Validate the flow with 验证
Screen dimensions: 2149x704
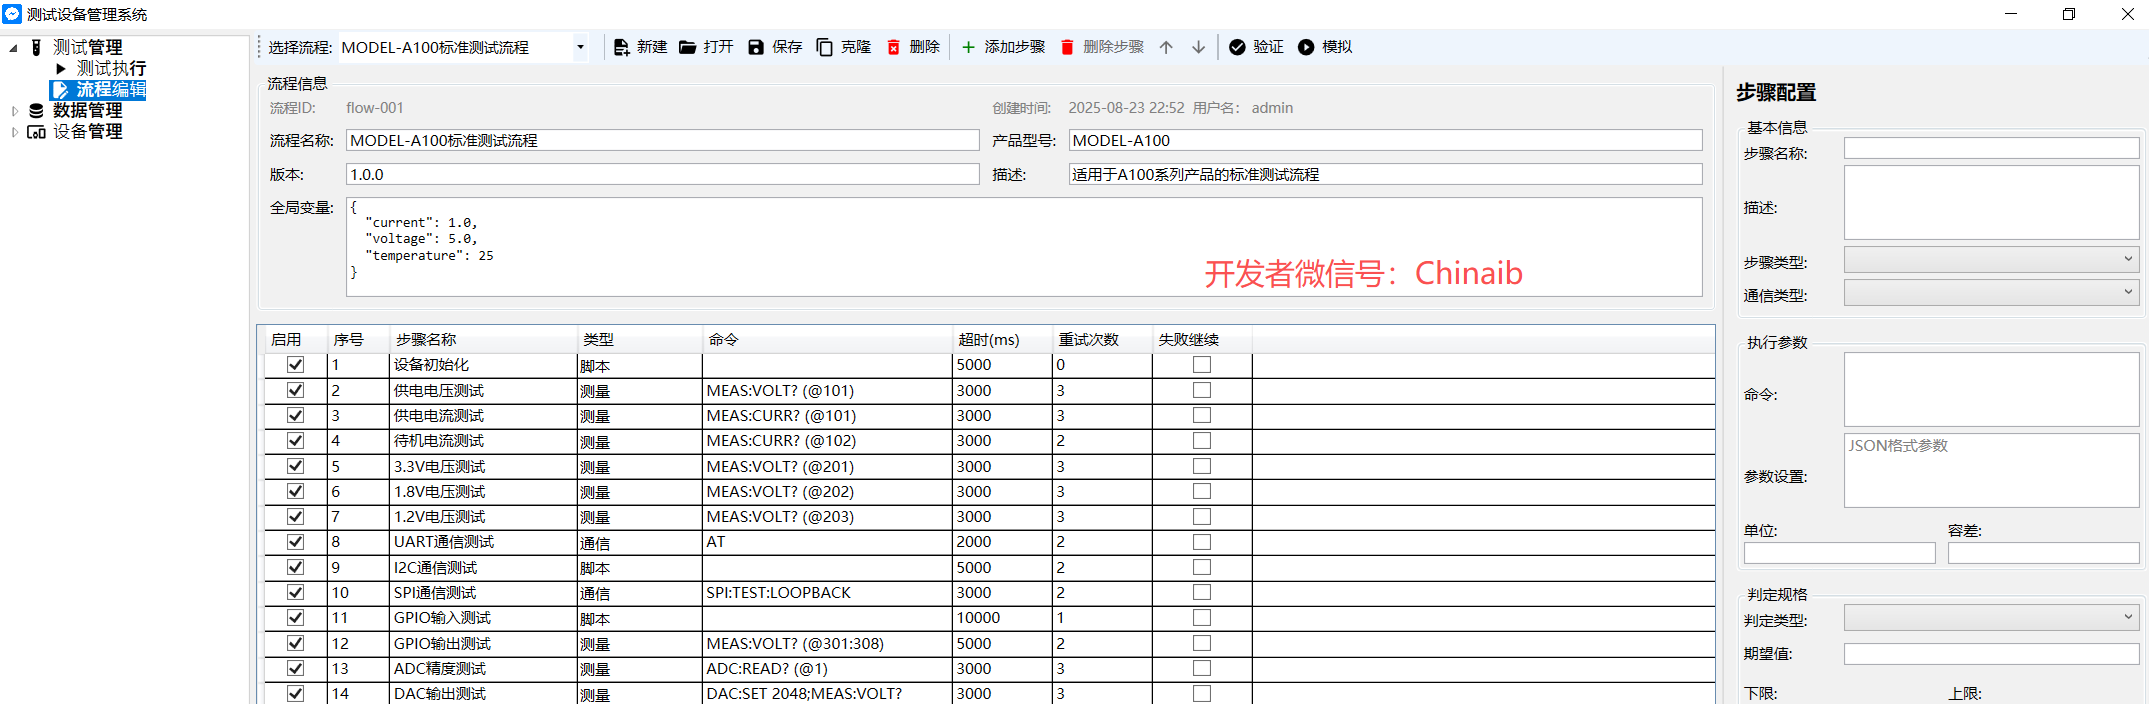(x=1256, y=47)
